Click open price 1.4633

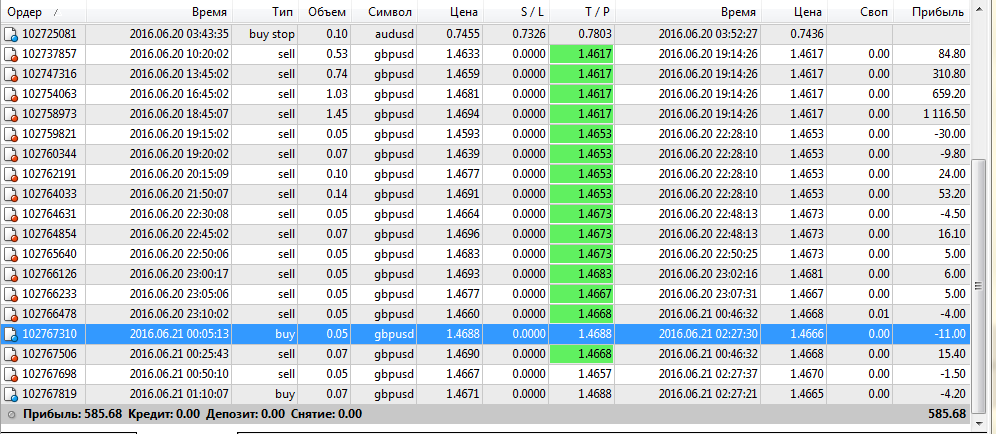[463, 55]
